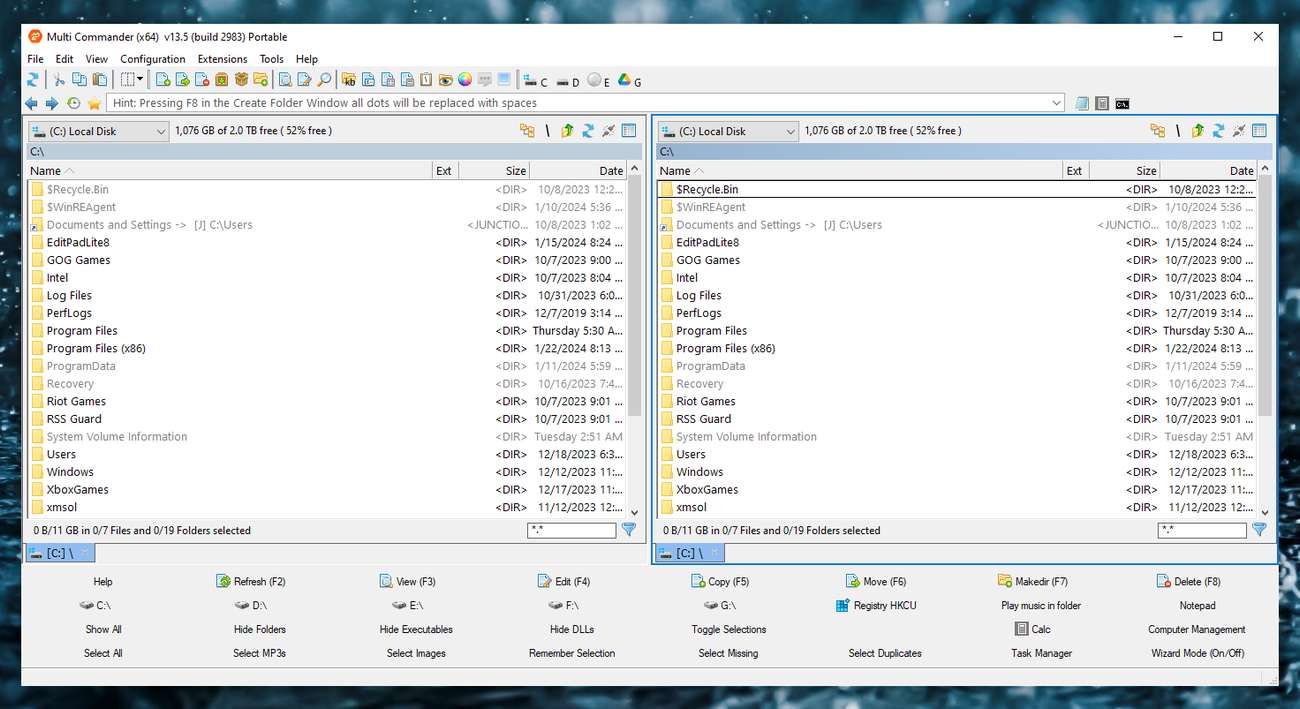Open drive E disc icon in toolbar
Viewport: 1300px width, 709px height.
click(598, 80)
